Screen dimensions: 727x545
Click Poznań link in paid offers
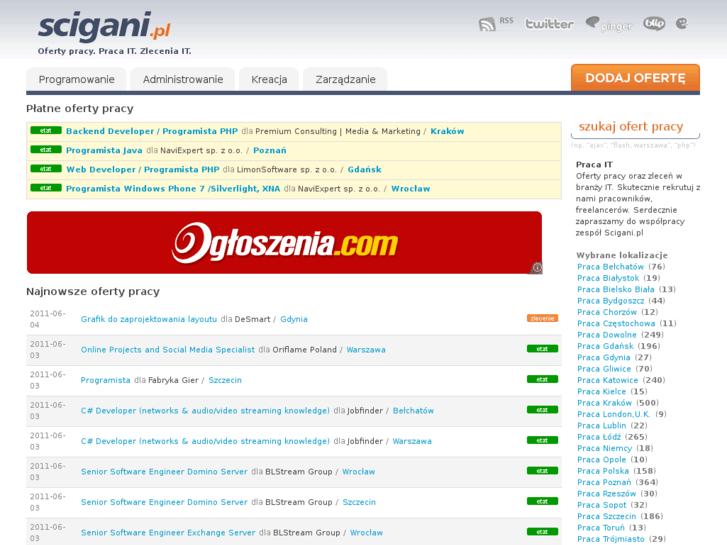269,150
